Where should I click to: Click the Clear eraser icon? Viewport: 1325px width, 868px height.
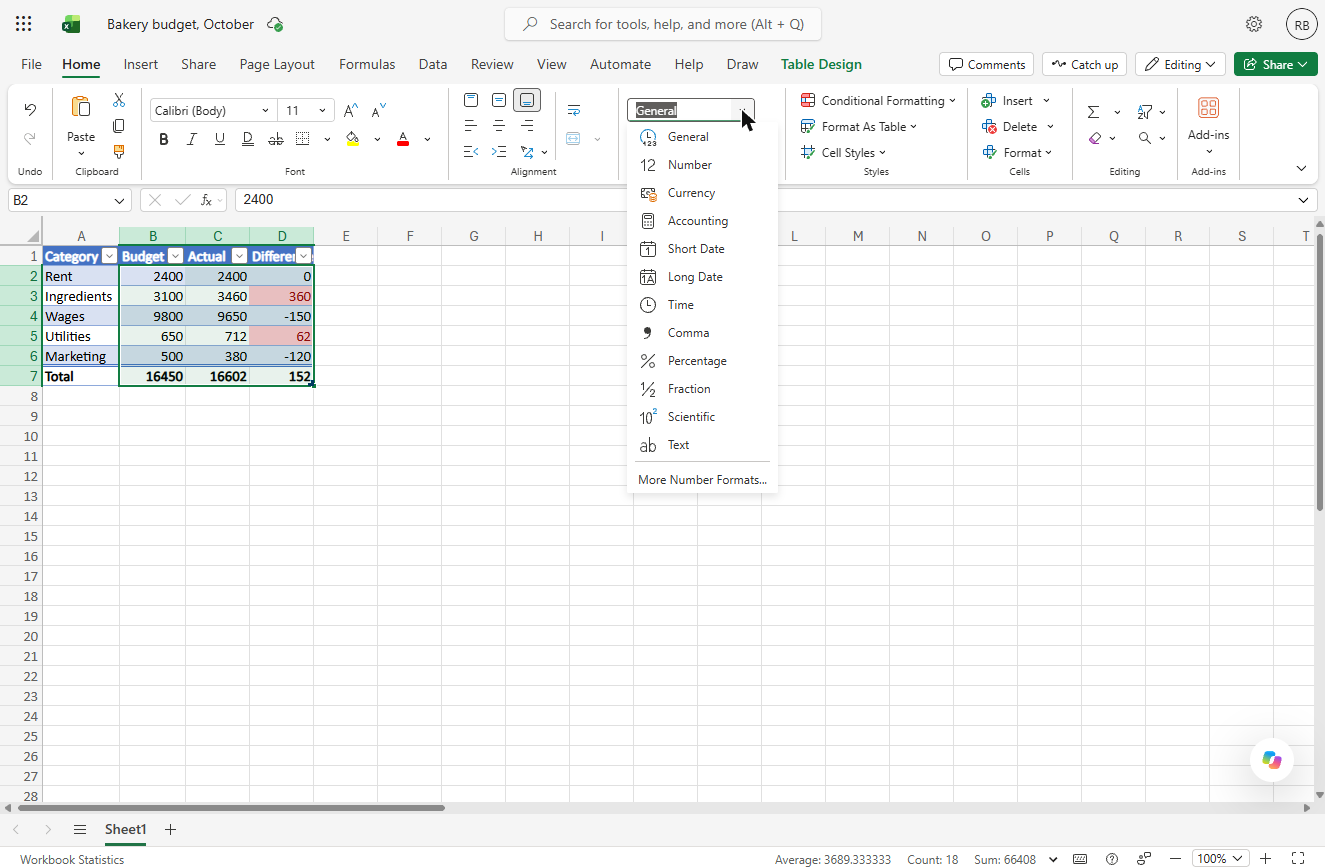tap(1094, 138)
